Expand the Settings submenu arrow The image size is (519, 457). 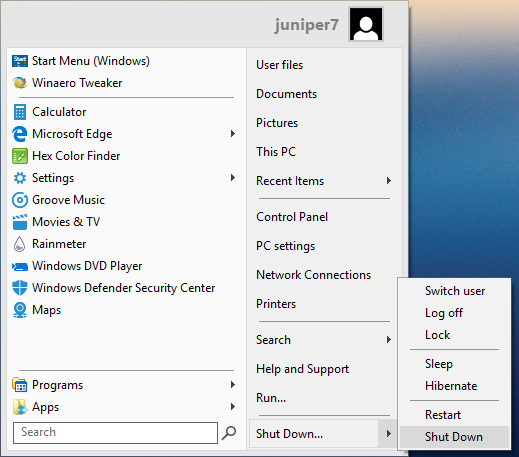[233, 178]
